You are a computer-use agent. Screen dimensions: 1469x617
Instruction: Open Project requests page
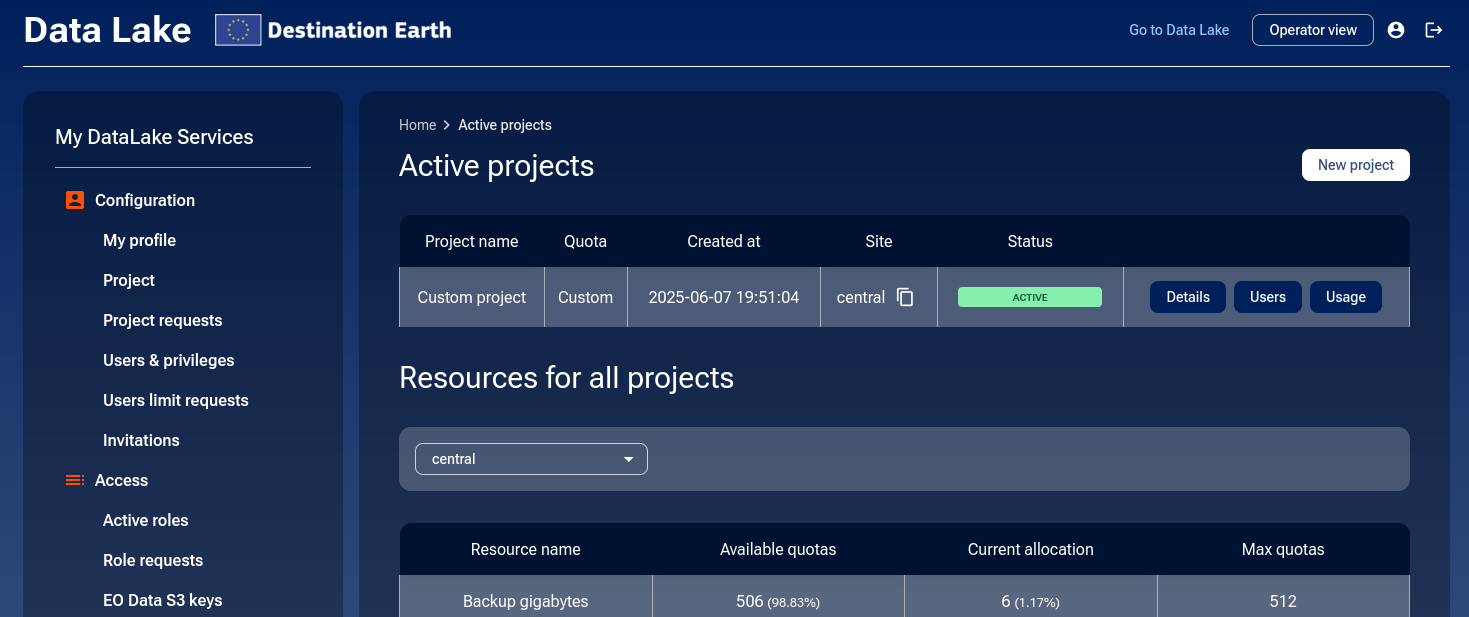pyautogui.click(x=162, y=320)
